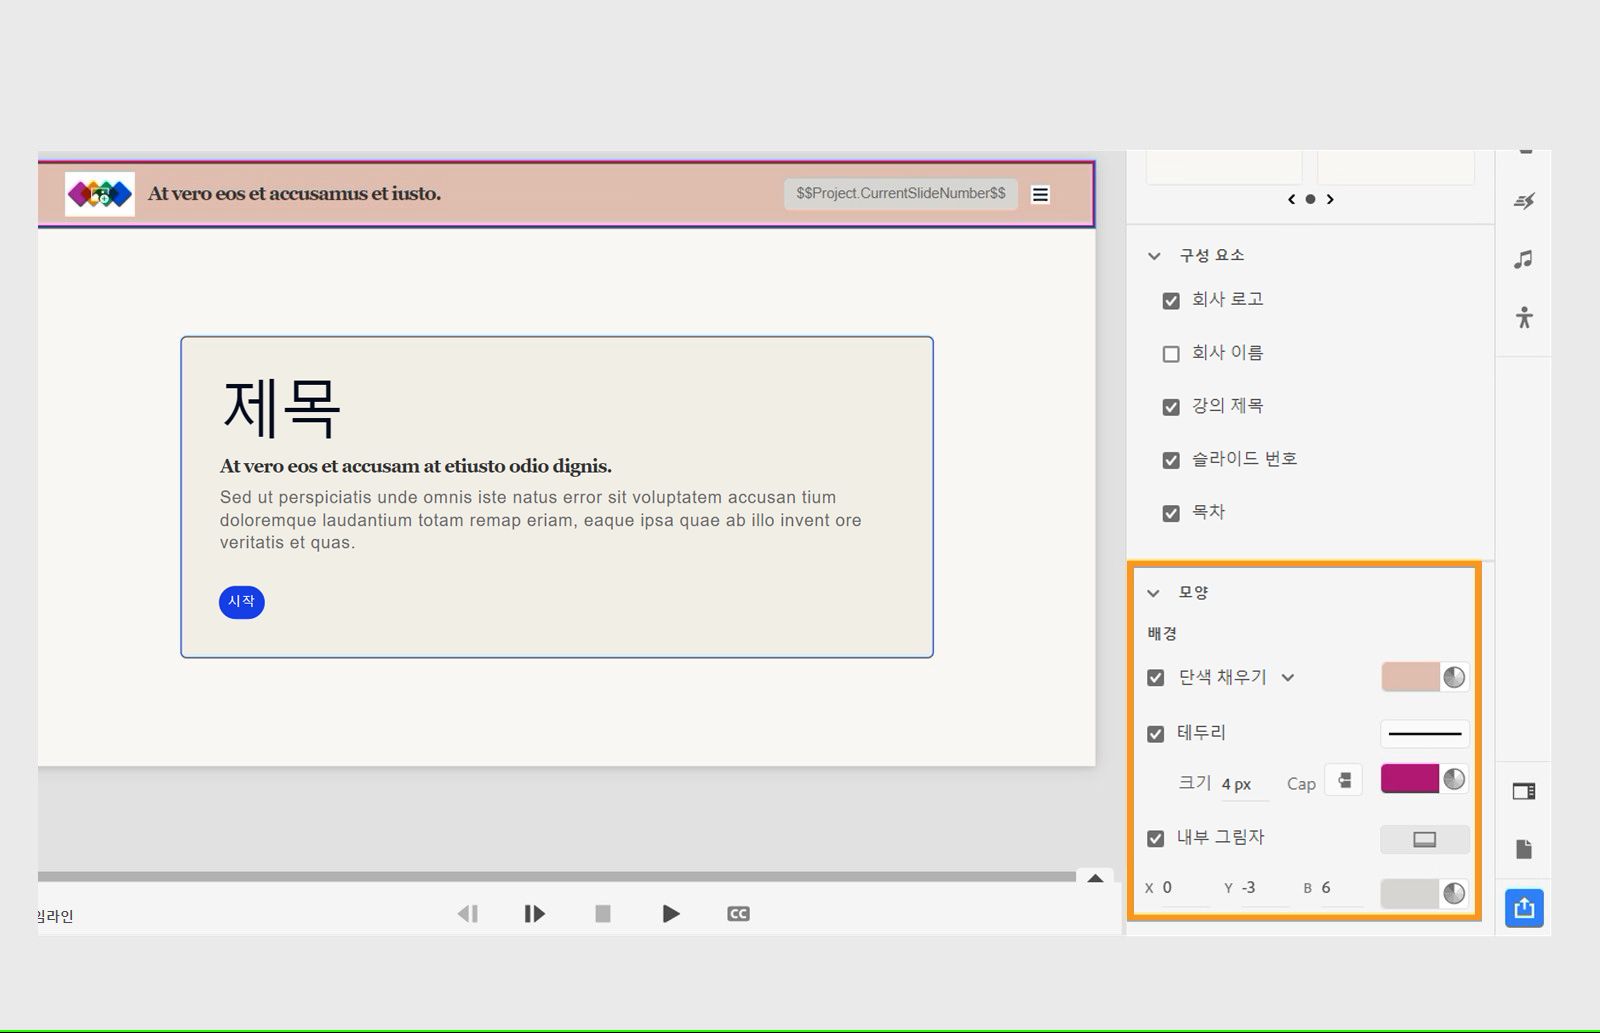Open the audio panel icon
The image size is (1600, 1033).
pyautogui.click(x=1524, y=260)
